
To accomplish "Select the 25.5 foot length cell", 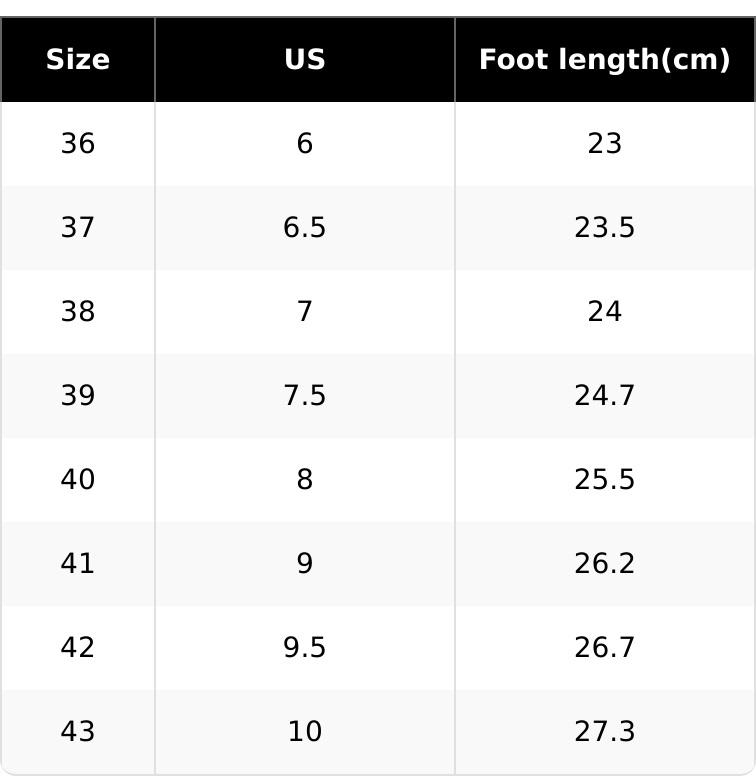I will point(604,480).
